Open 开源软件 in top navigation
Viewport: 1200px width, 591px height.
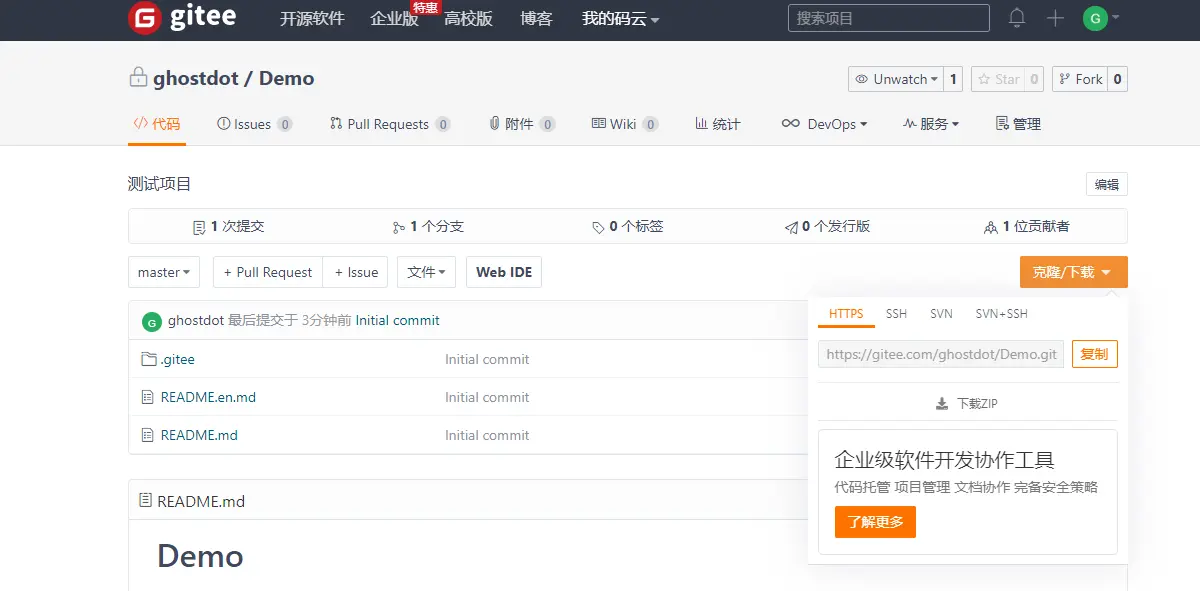(x=312, y=19)
